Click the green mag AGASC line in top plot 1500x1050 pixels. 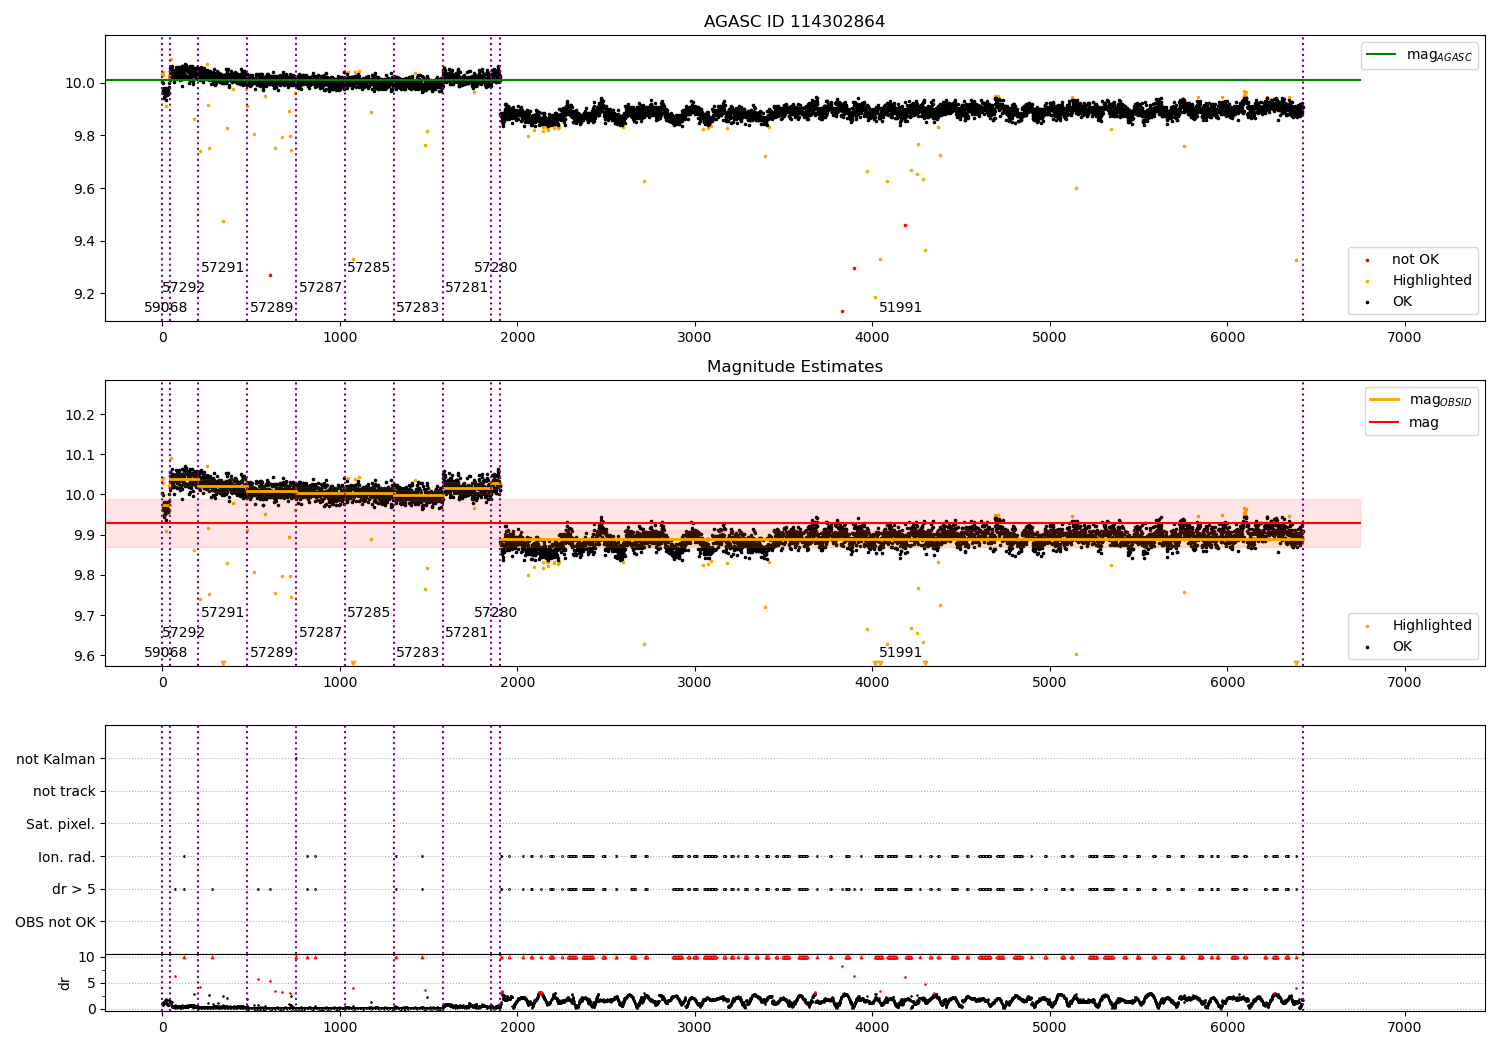733,80
